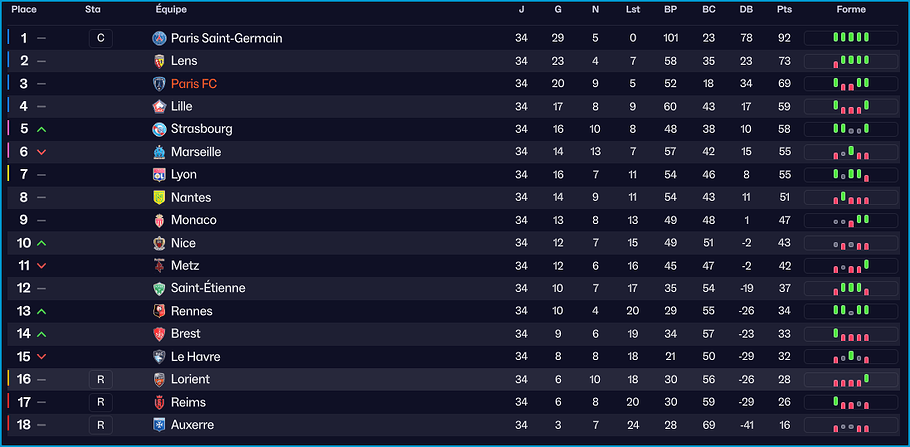
Task: Sort table by DB column header
Action: click(746, 9)
